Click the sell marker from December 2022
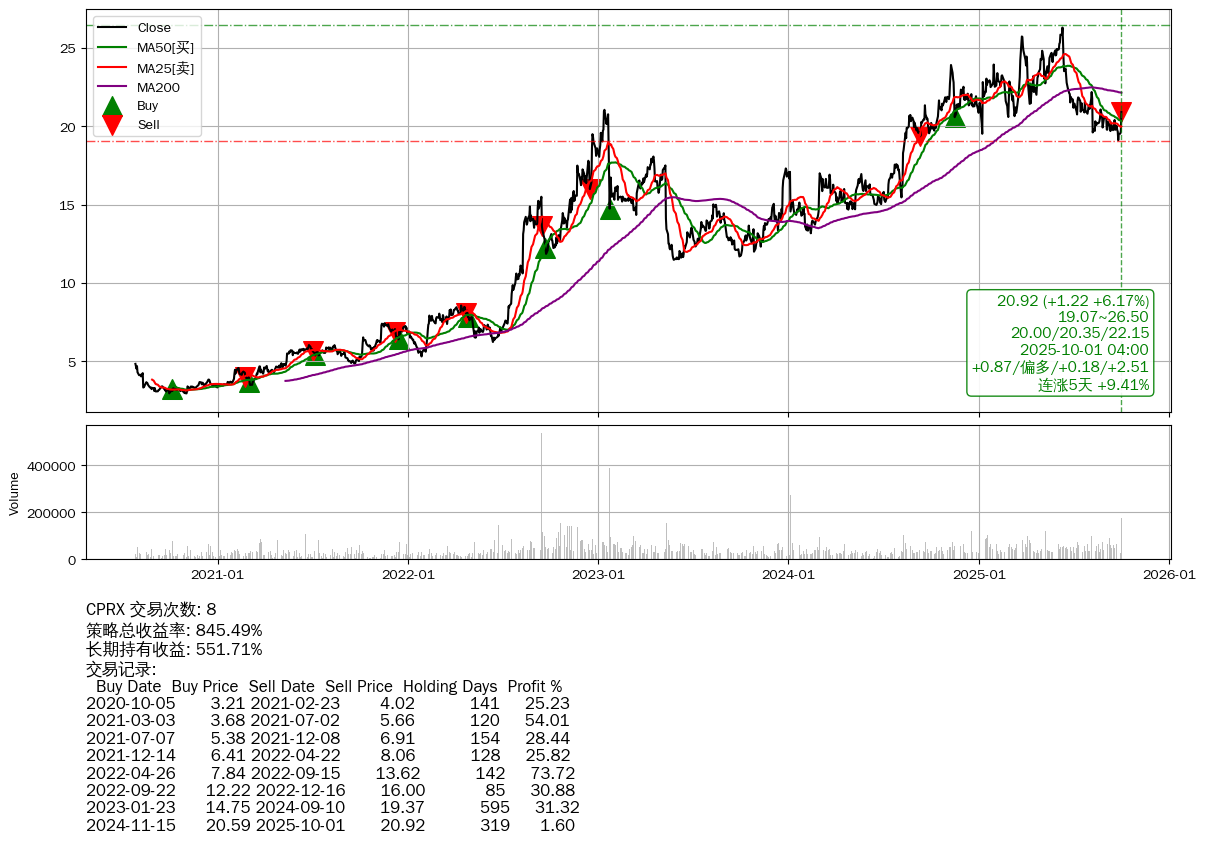 [590, 188]
